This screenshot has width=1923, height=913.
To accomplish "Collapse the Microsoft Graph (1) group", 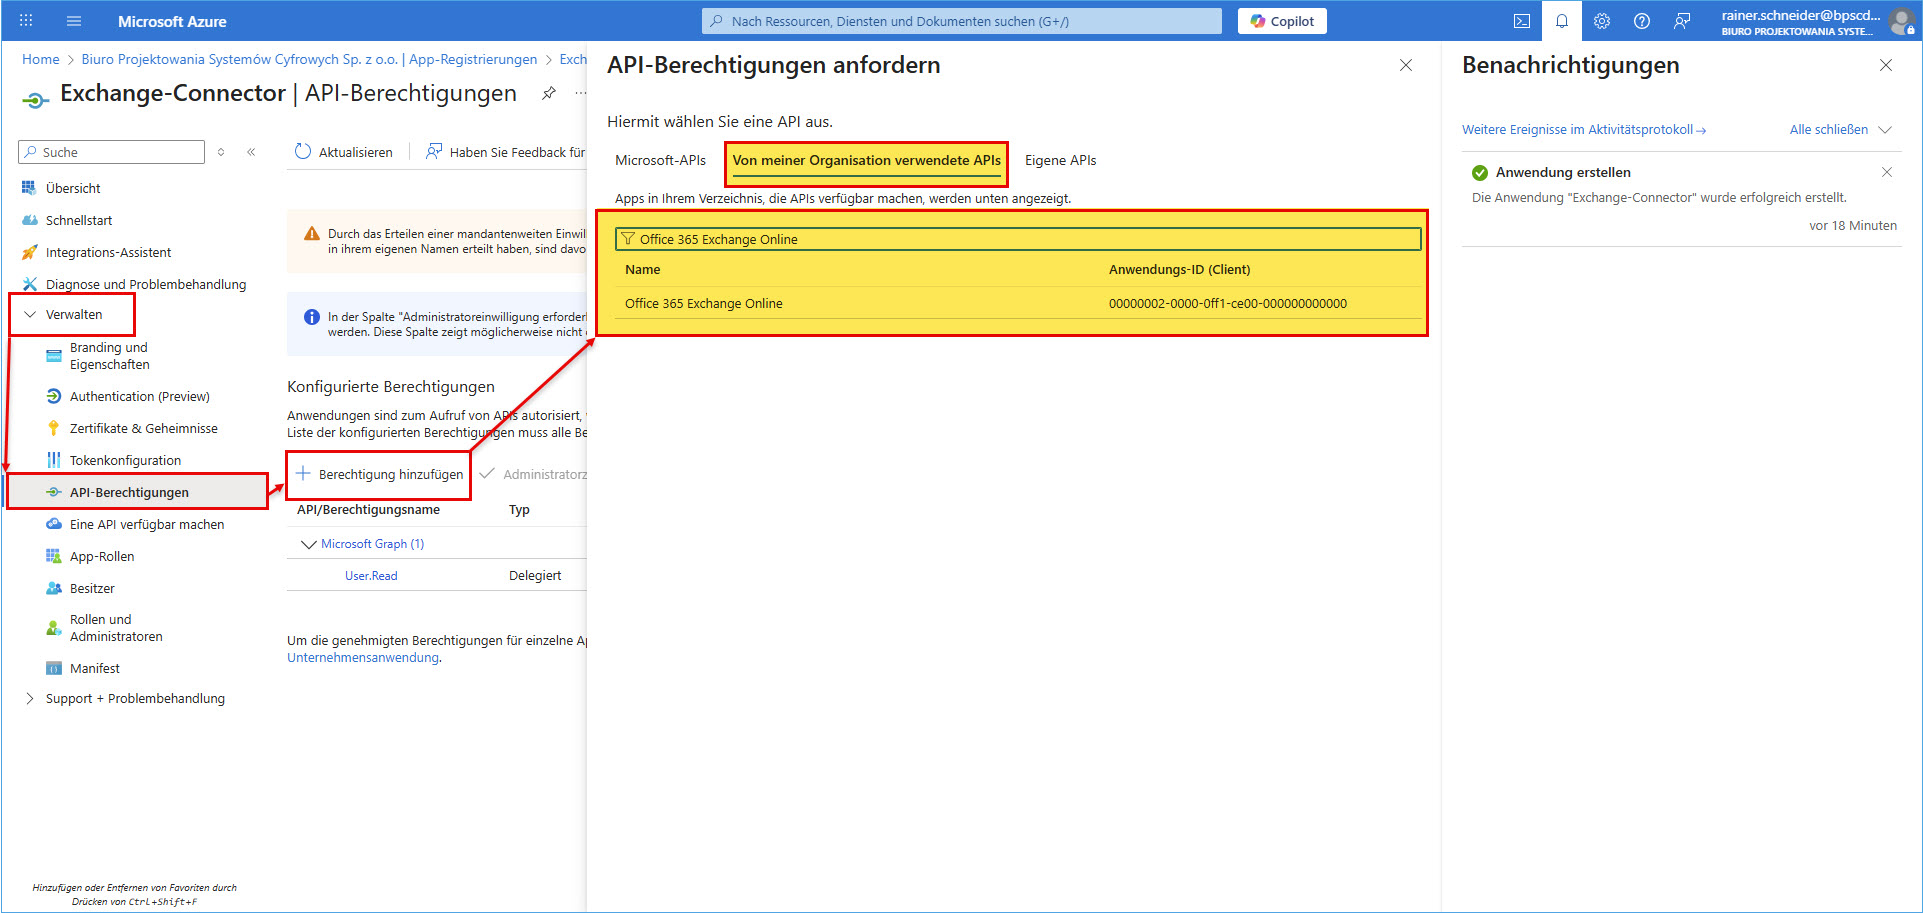I will pyautogui.click(x=309, y=544).
